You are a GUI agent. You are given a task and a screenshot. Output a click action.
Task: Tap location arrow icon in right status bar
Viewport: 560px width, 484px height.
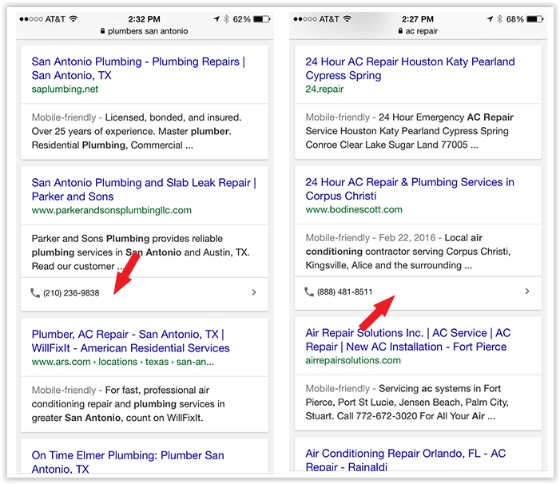point(490,19)
